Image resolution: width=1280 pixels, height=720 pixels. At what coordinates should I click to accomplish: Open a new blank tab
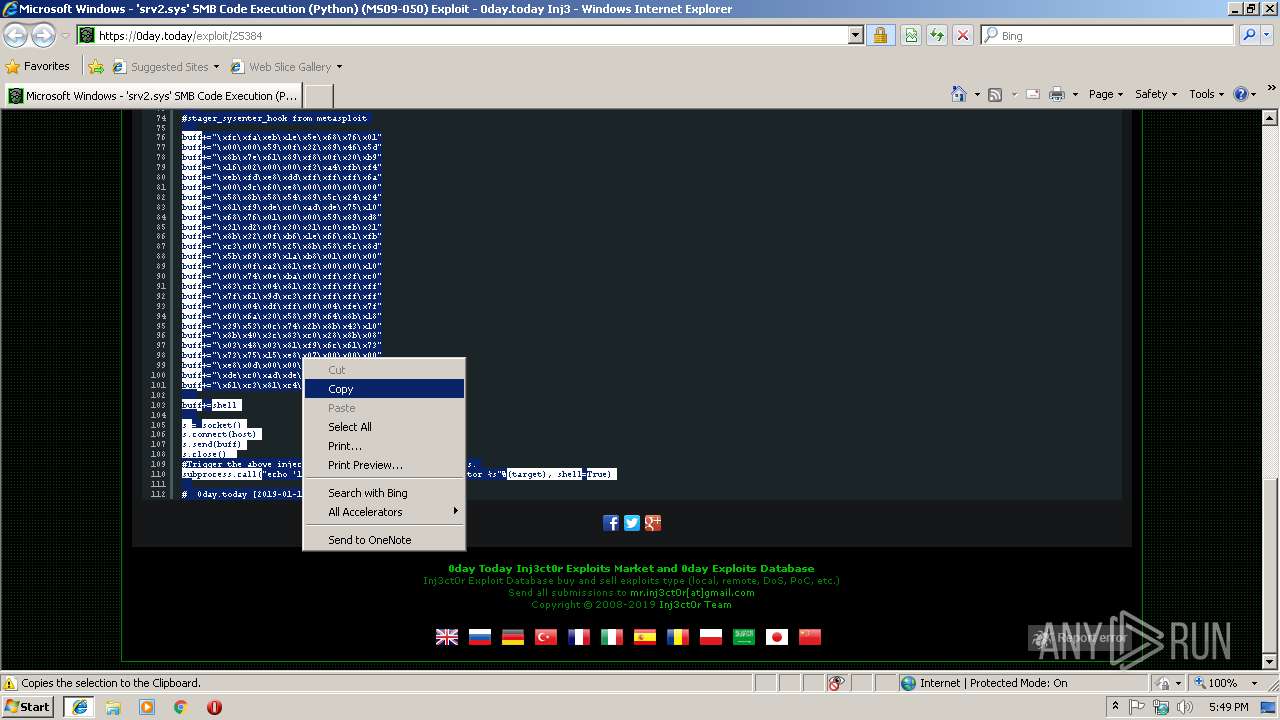click(x=318, y=96)
